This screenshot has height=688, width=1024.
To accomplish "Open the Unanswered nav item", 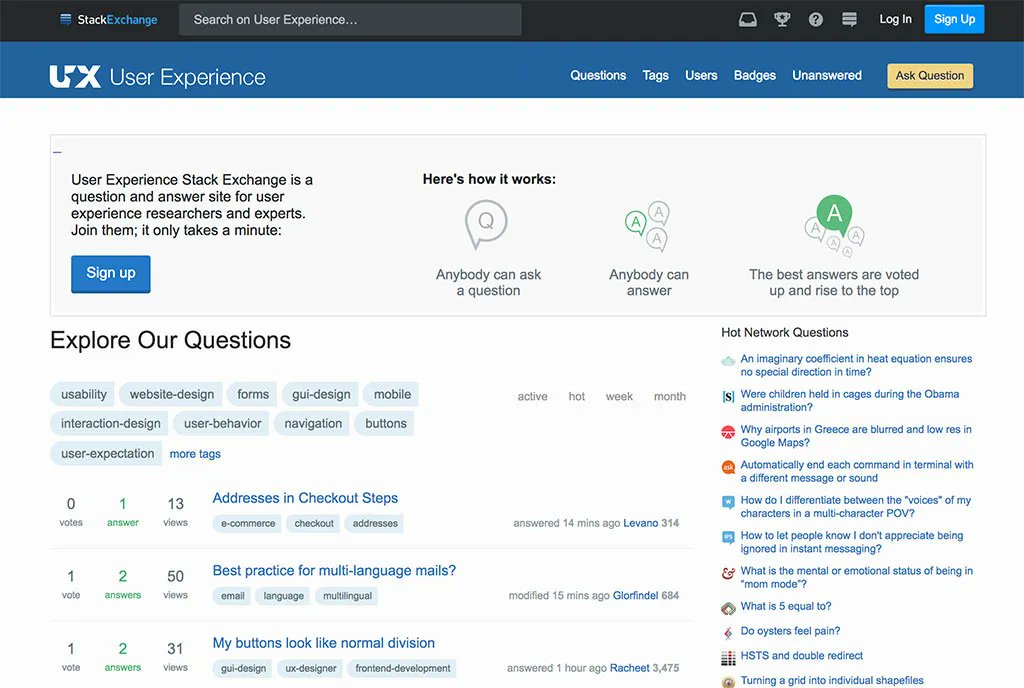I will pyautogui.click(x=827, y=75).
